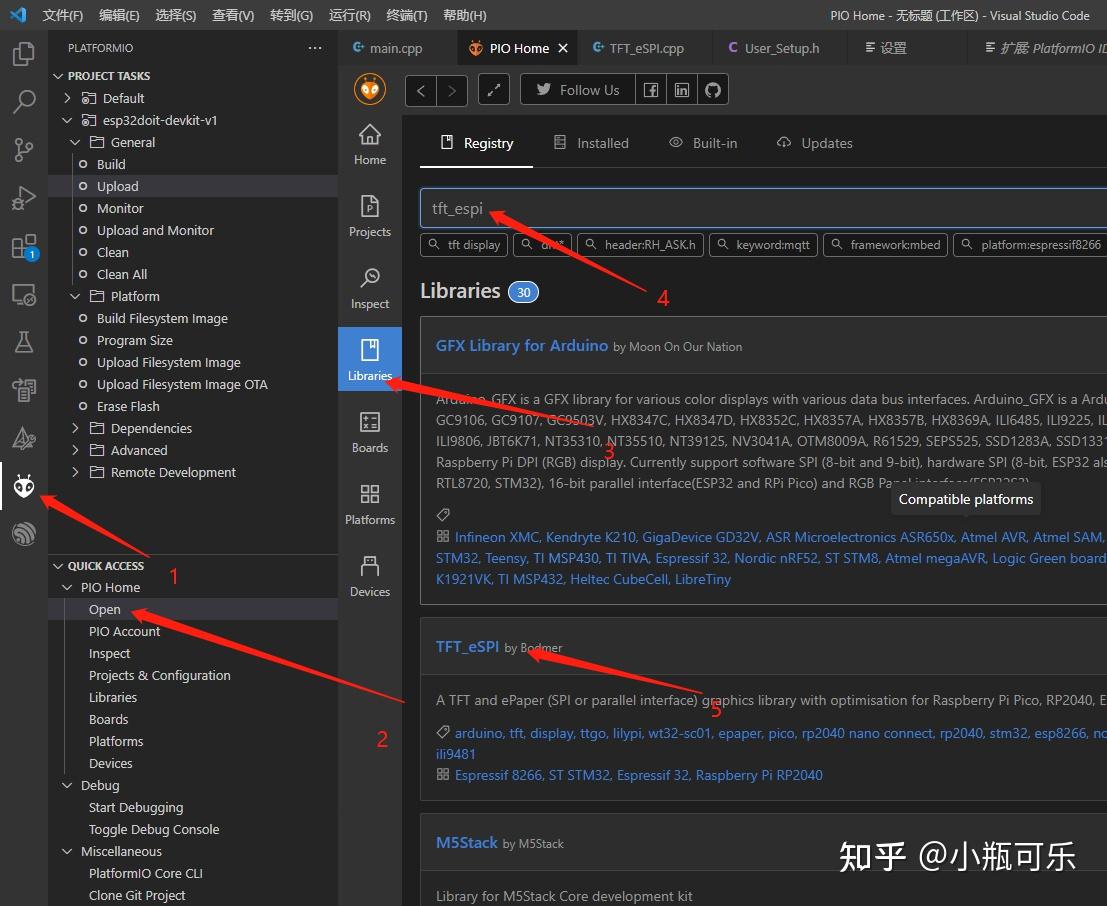Go forward in PIO Home navigation
1107x906 pixels.
tap(452, 90)
